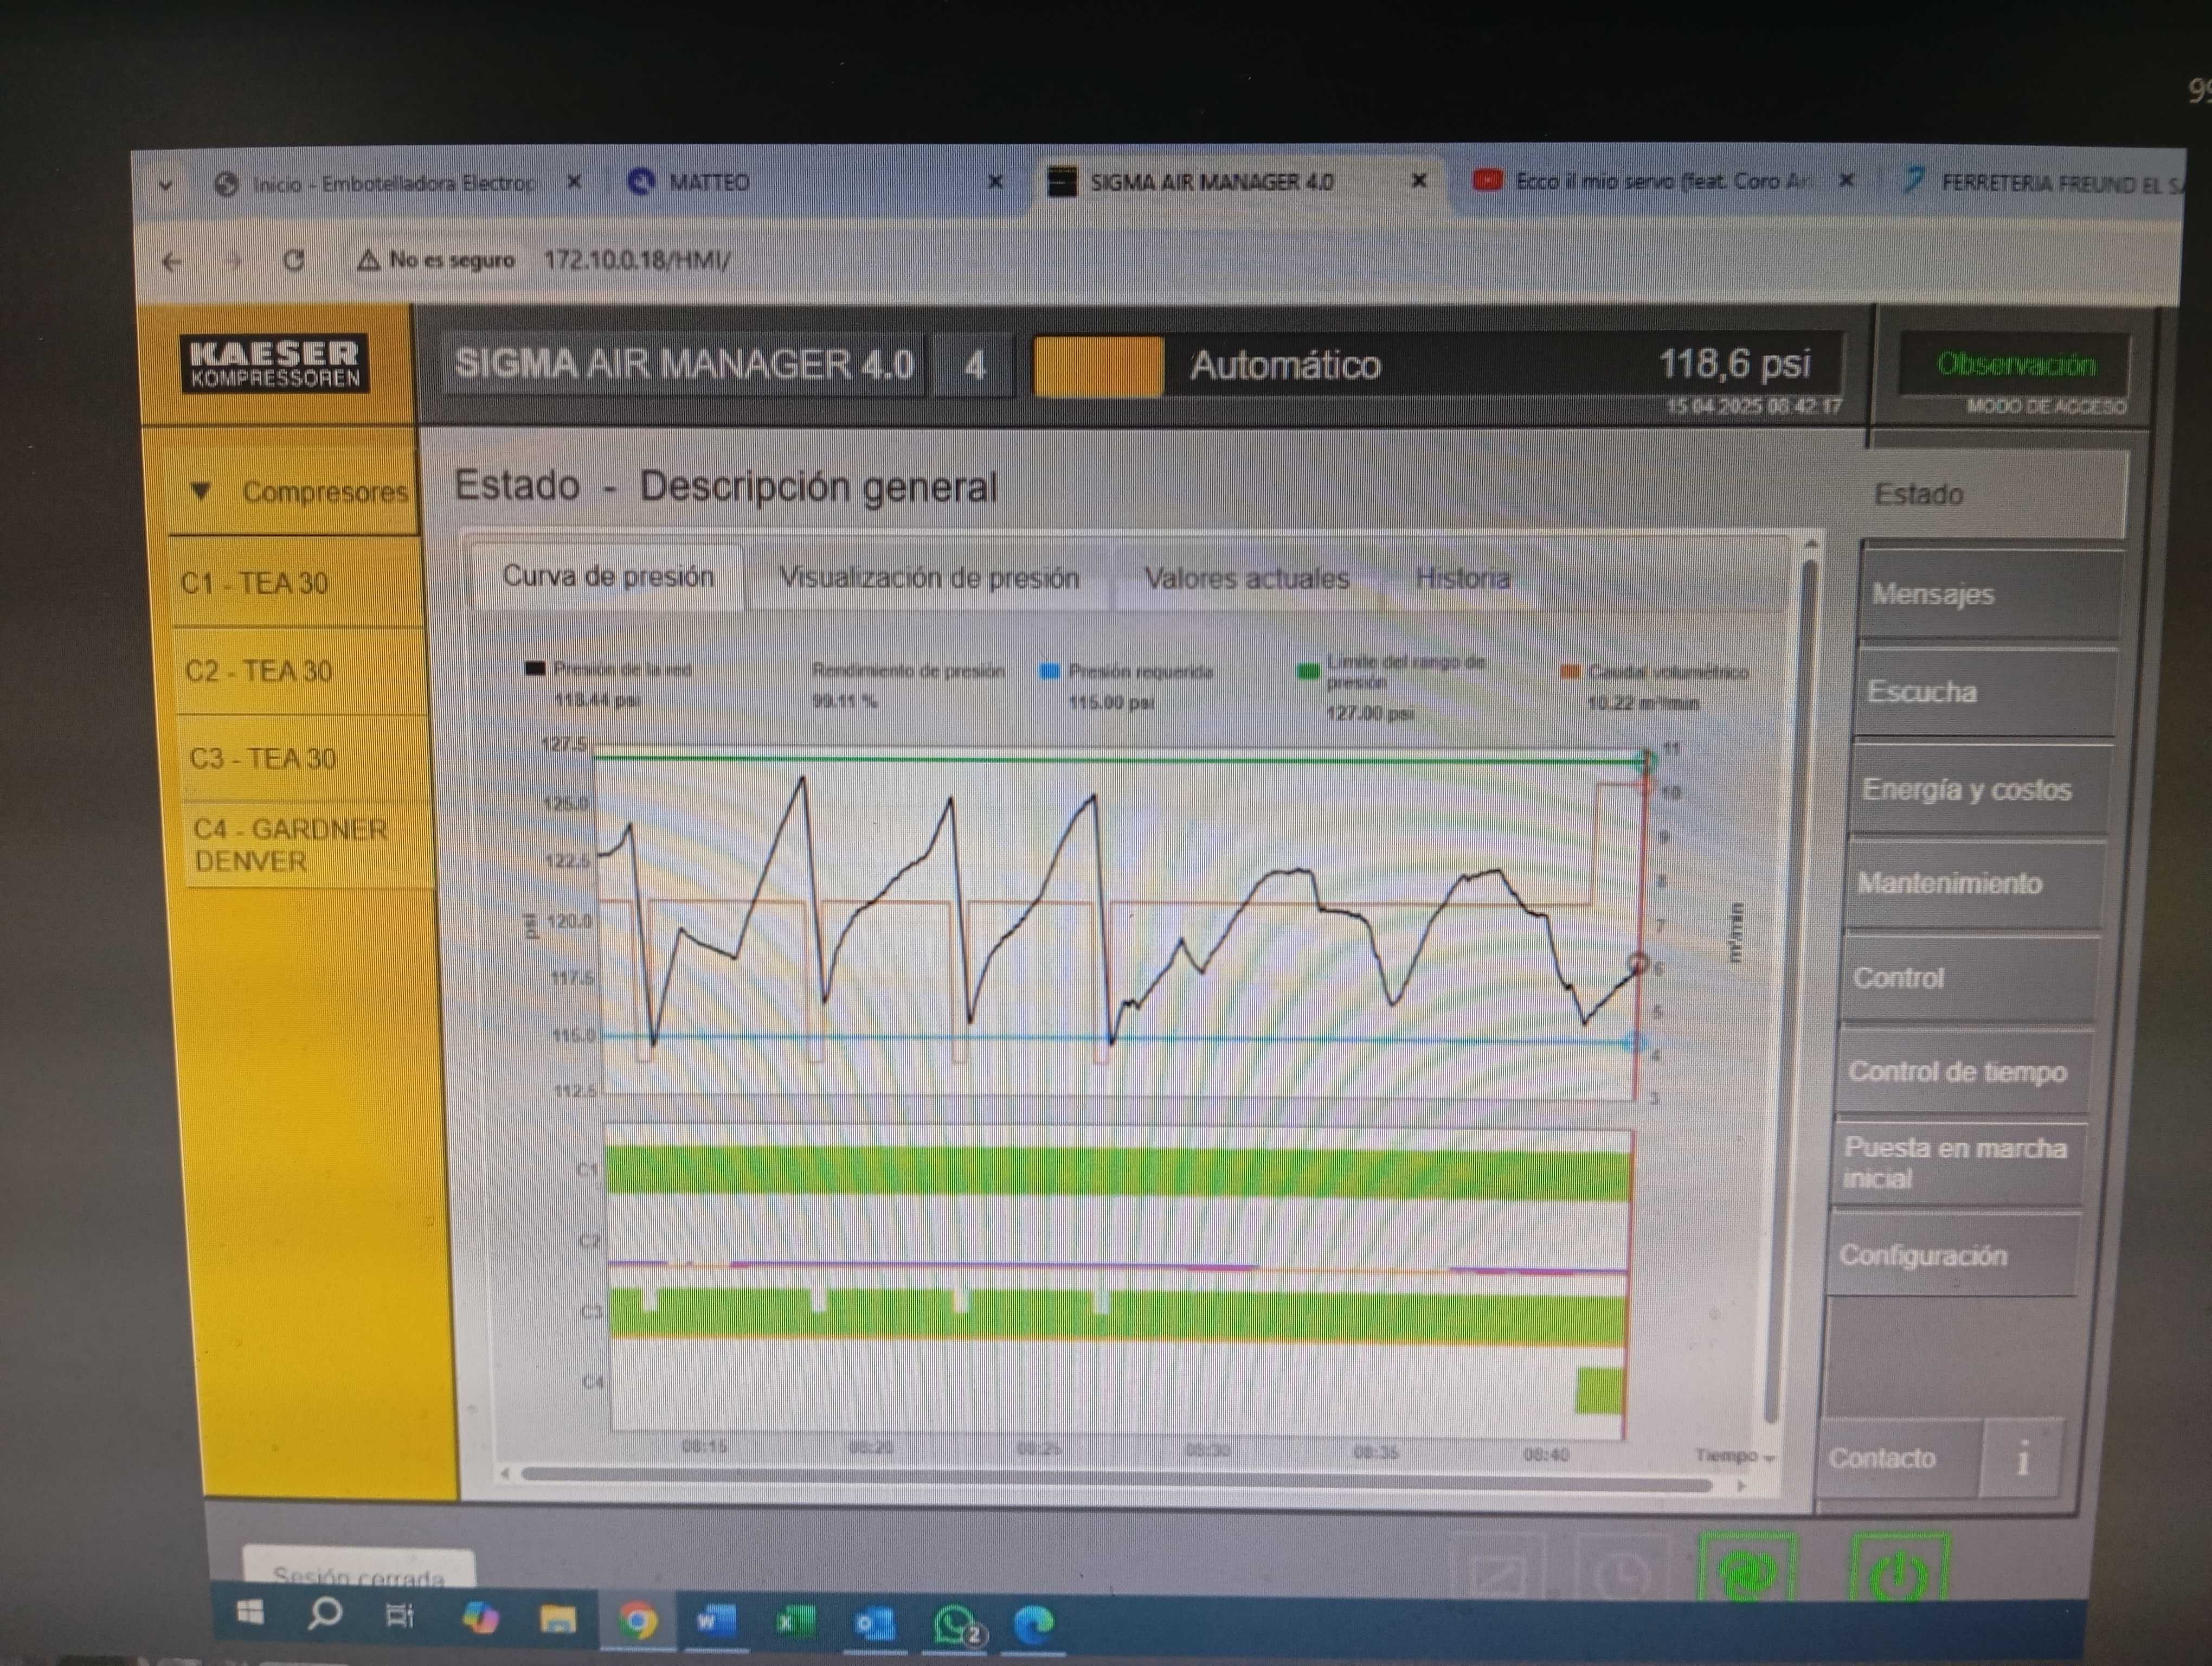Open Excel from taskbar
The width and height of the screenshot is (2212, 1666).
coord(796,1622)
